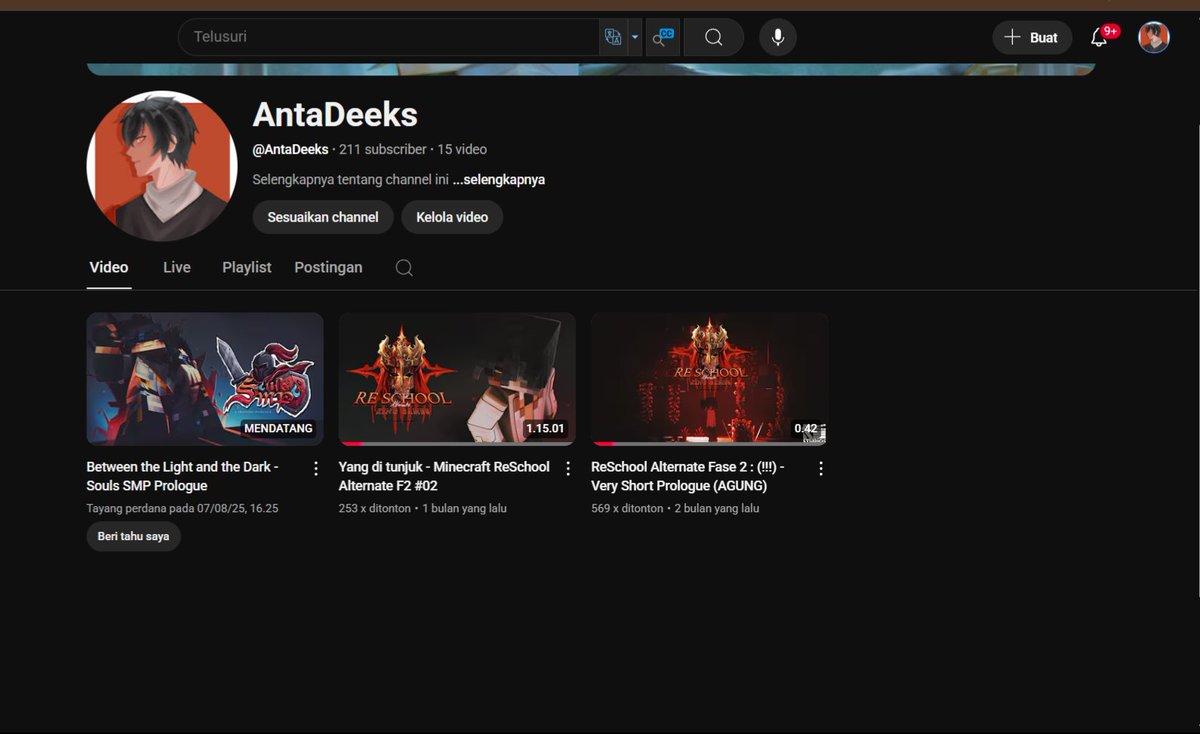This screenshot has height=734, width=1200.
Task: Click the 211 subscriber text
Action: click(383, 149)
